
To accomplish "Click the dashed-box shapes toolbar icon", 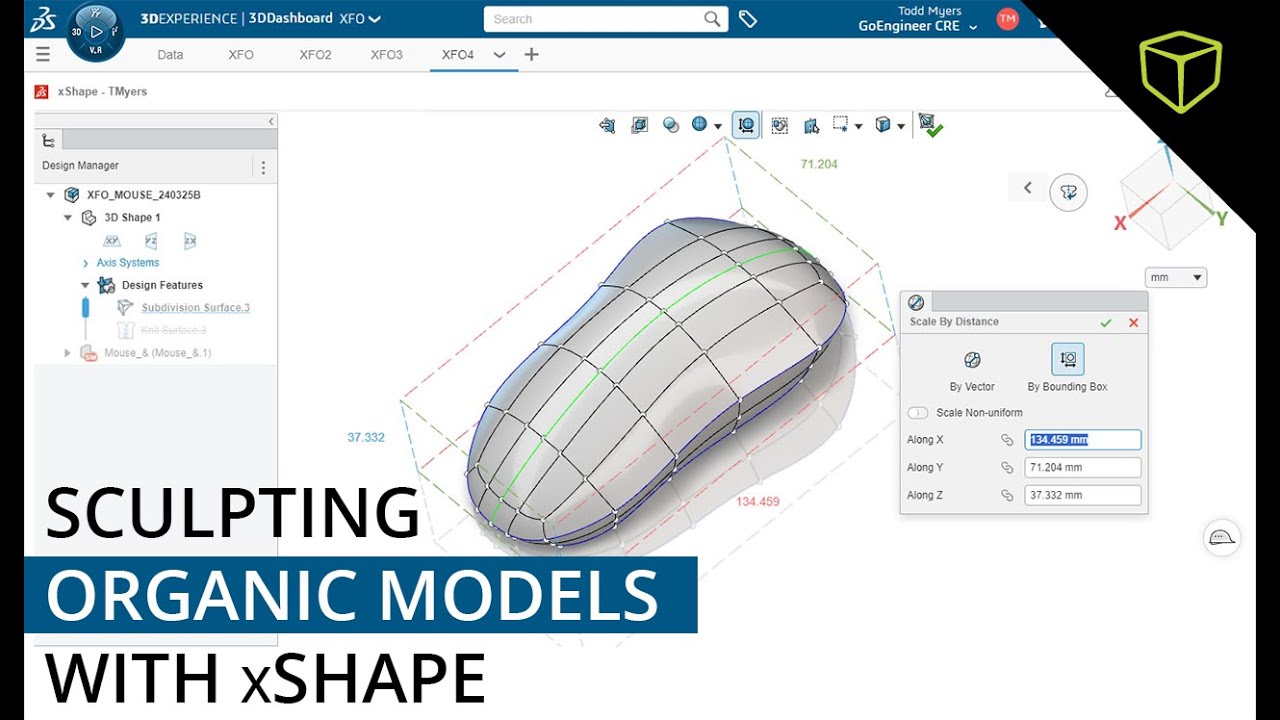I will [779, 125].
